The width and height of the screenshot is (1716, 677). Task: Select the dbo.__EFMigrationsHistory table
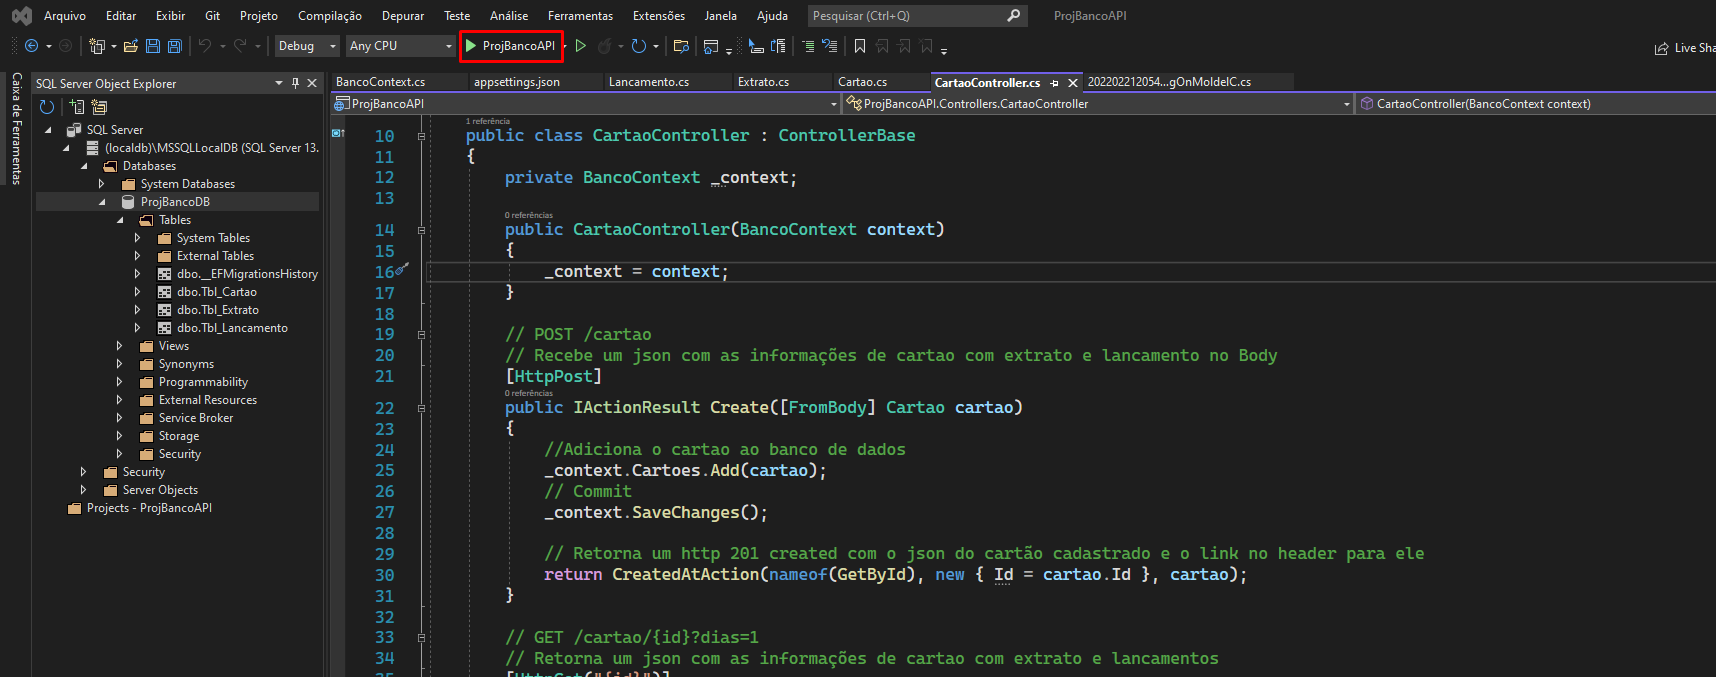click(x=247, y=274)
